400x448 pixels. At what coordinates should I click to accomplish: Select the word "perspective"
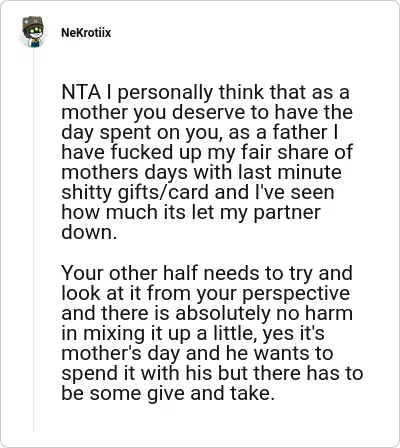(296, 294)
